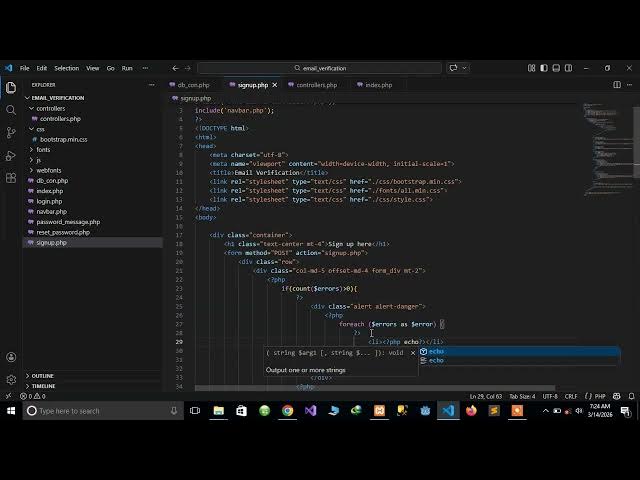
Task: Open the Go menu
Action: click(x=111, y=68)
